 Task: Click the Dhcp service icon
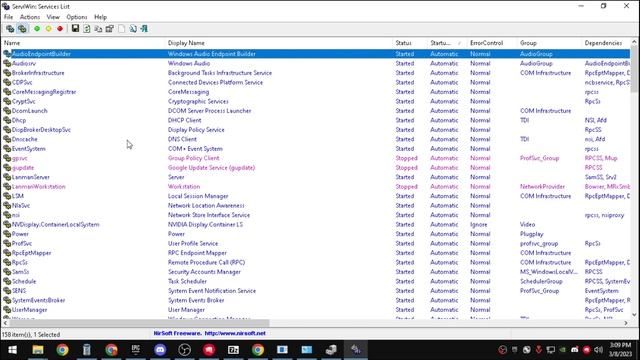[x=7, y=120]
